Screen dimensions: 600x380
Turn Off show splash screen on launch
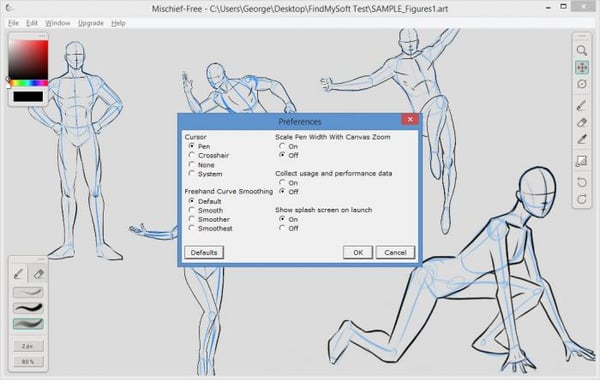click(x=289, y=228)
